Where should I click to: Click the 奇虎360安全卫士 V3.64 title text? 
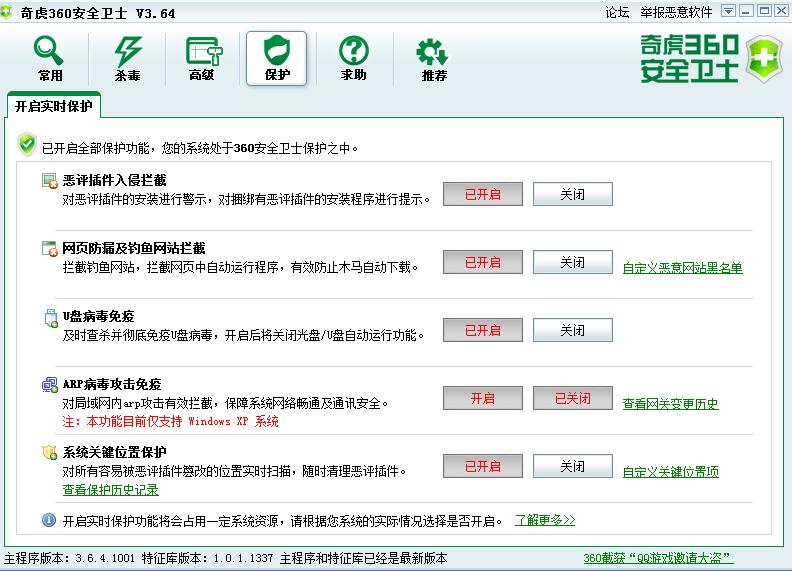point(98,13)
